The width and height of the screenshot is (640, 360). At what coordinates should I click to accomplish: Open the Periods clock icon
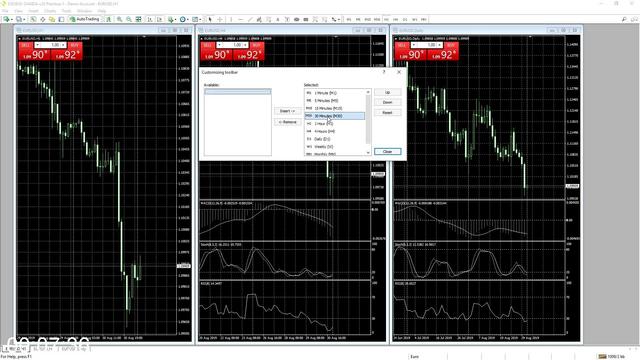pos(184,19)
